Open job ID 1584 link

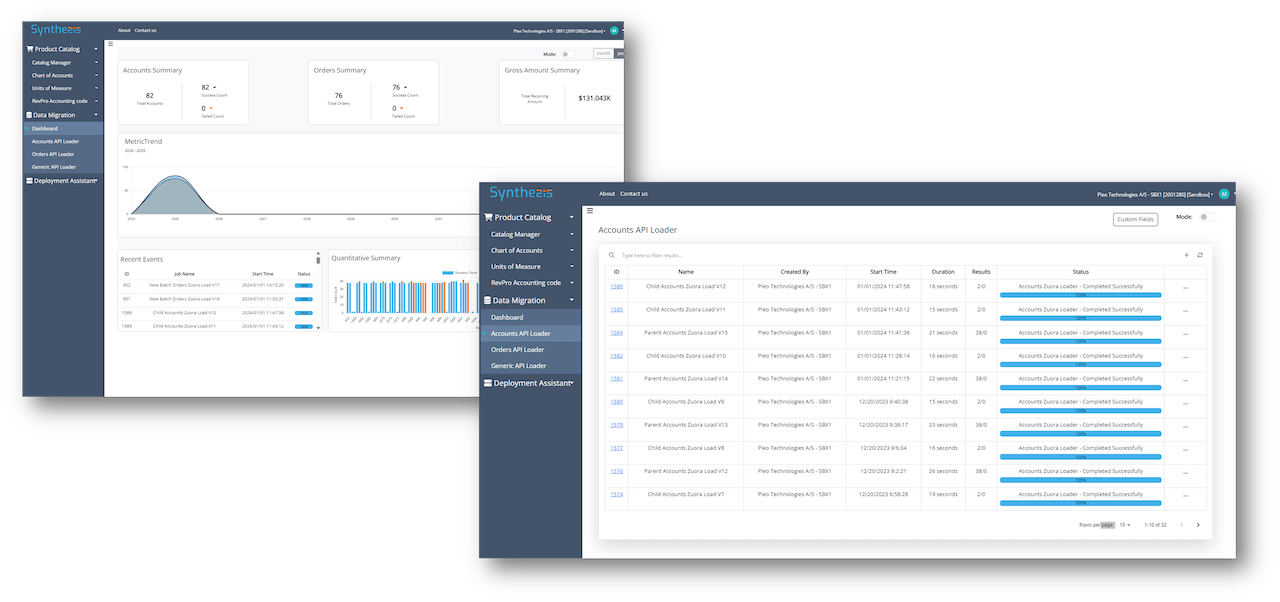[x=617, y=333]
